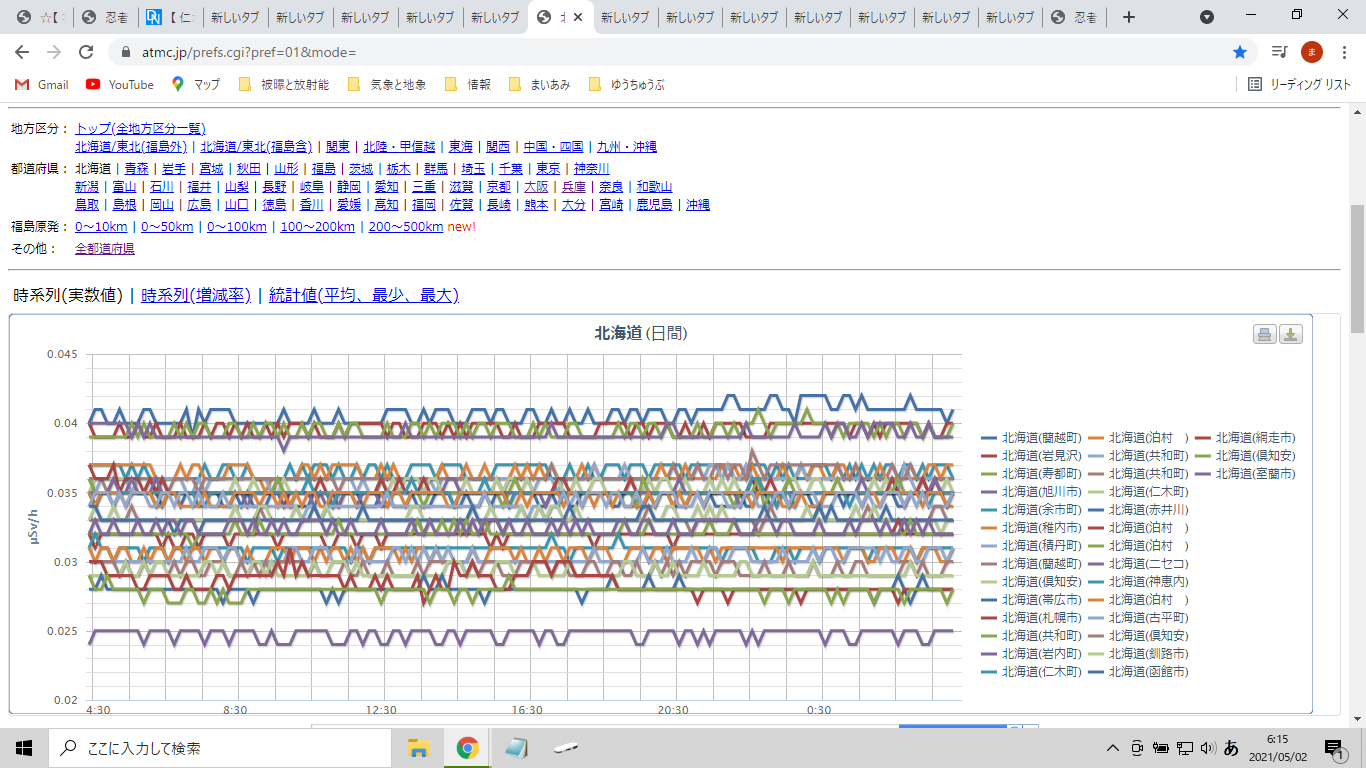Switch to the 時系列(増減率) view
This screenshot has height=768, width=1366.
tap(196, 295)
